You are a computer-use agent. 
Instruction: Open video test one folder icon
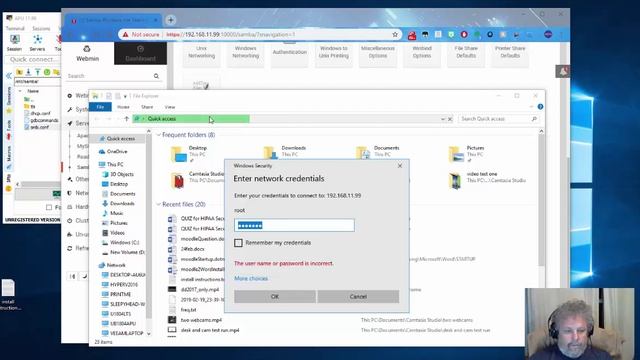(x=455, y=181)
